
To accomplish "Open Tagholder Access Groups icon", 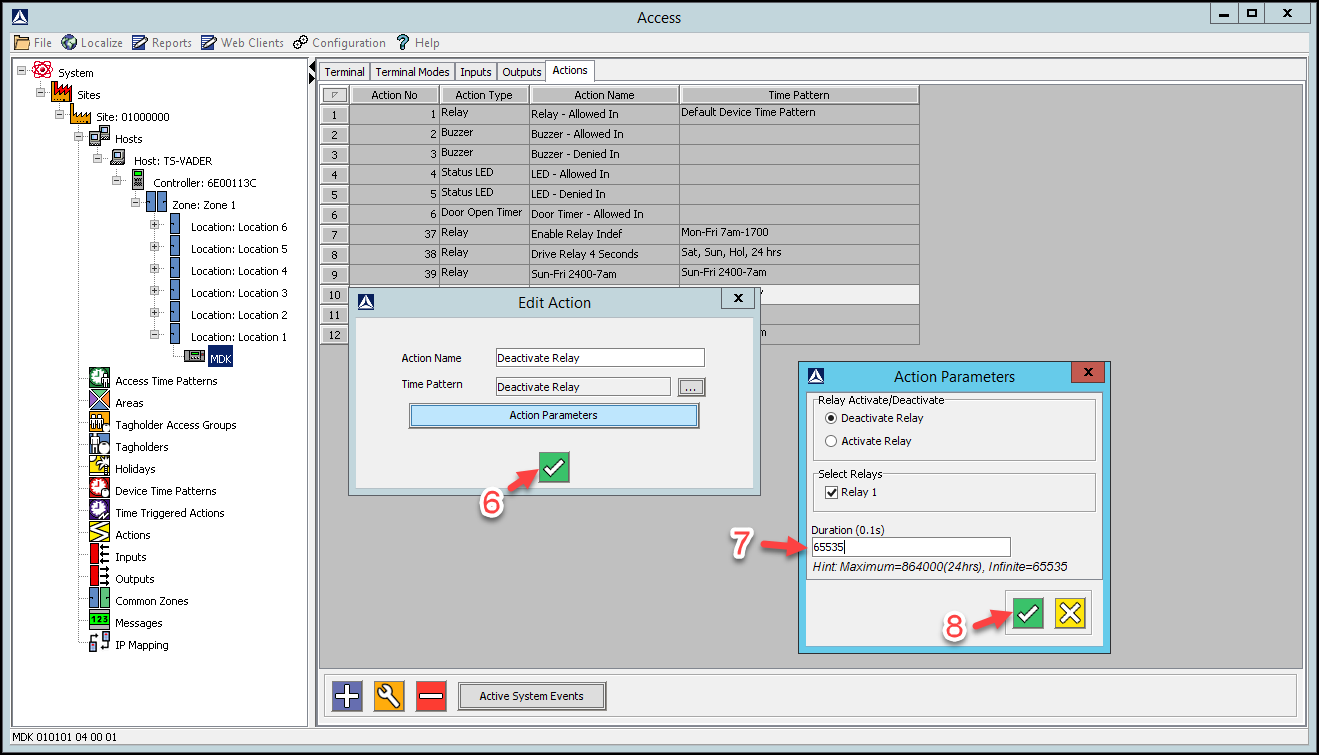I will 99,423.
